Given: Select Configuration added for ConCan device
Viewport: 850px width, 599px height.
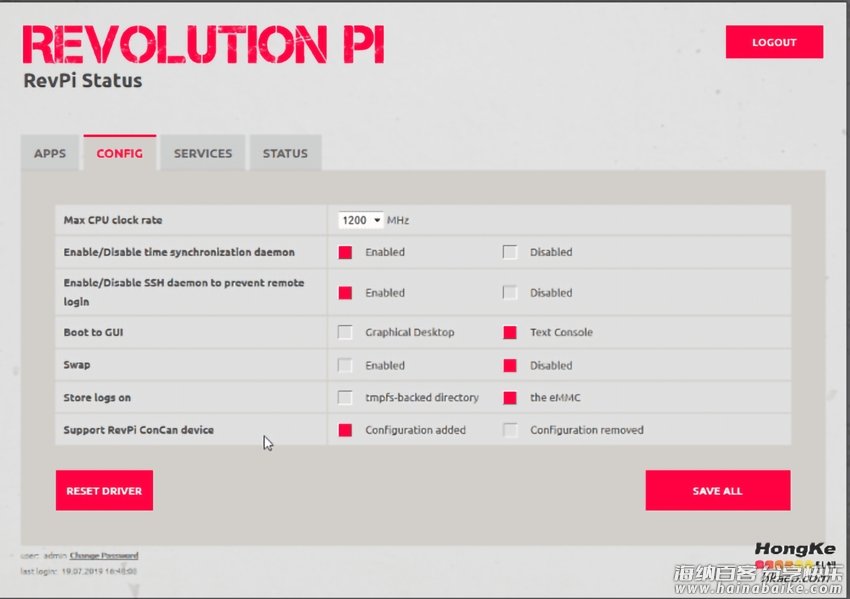Looking at the screenshot, I should [345, 430].
